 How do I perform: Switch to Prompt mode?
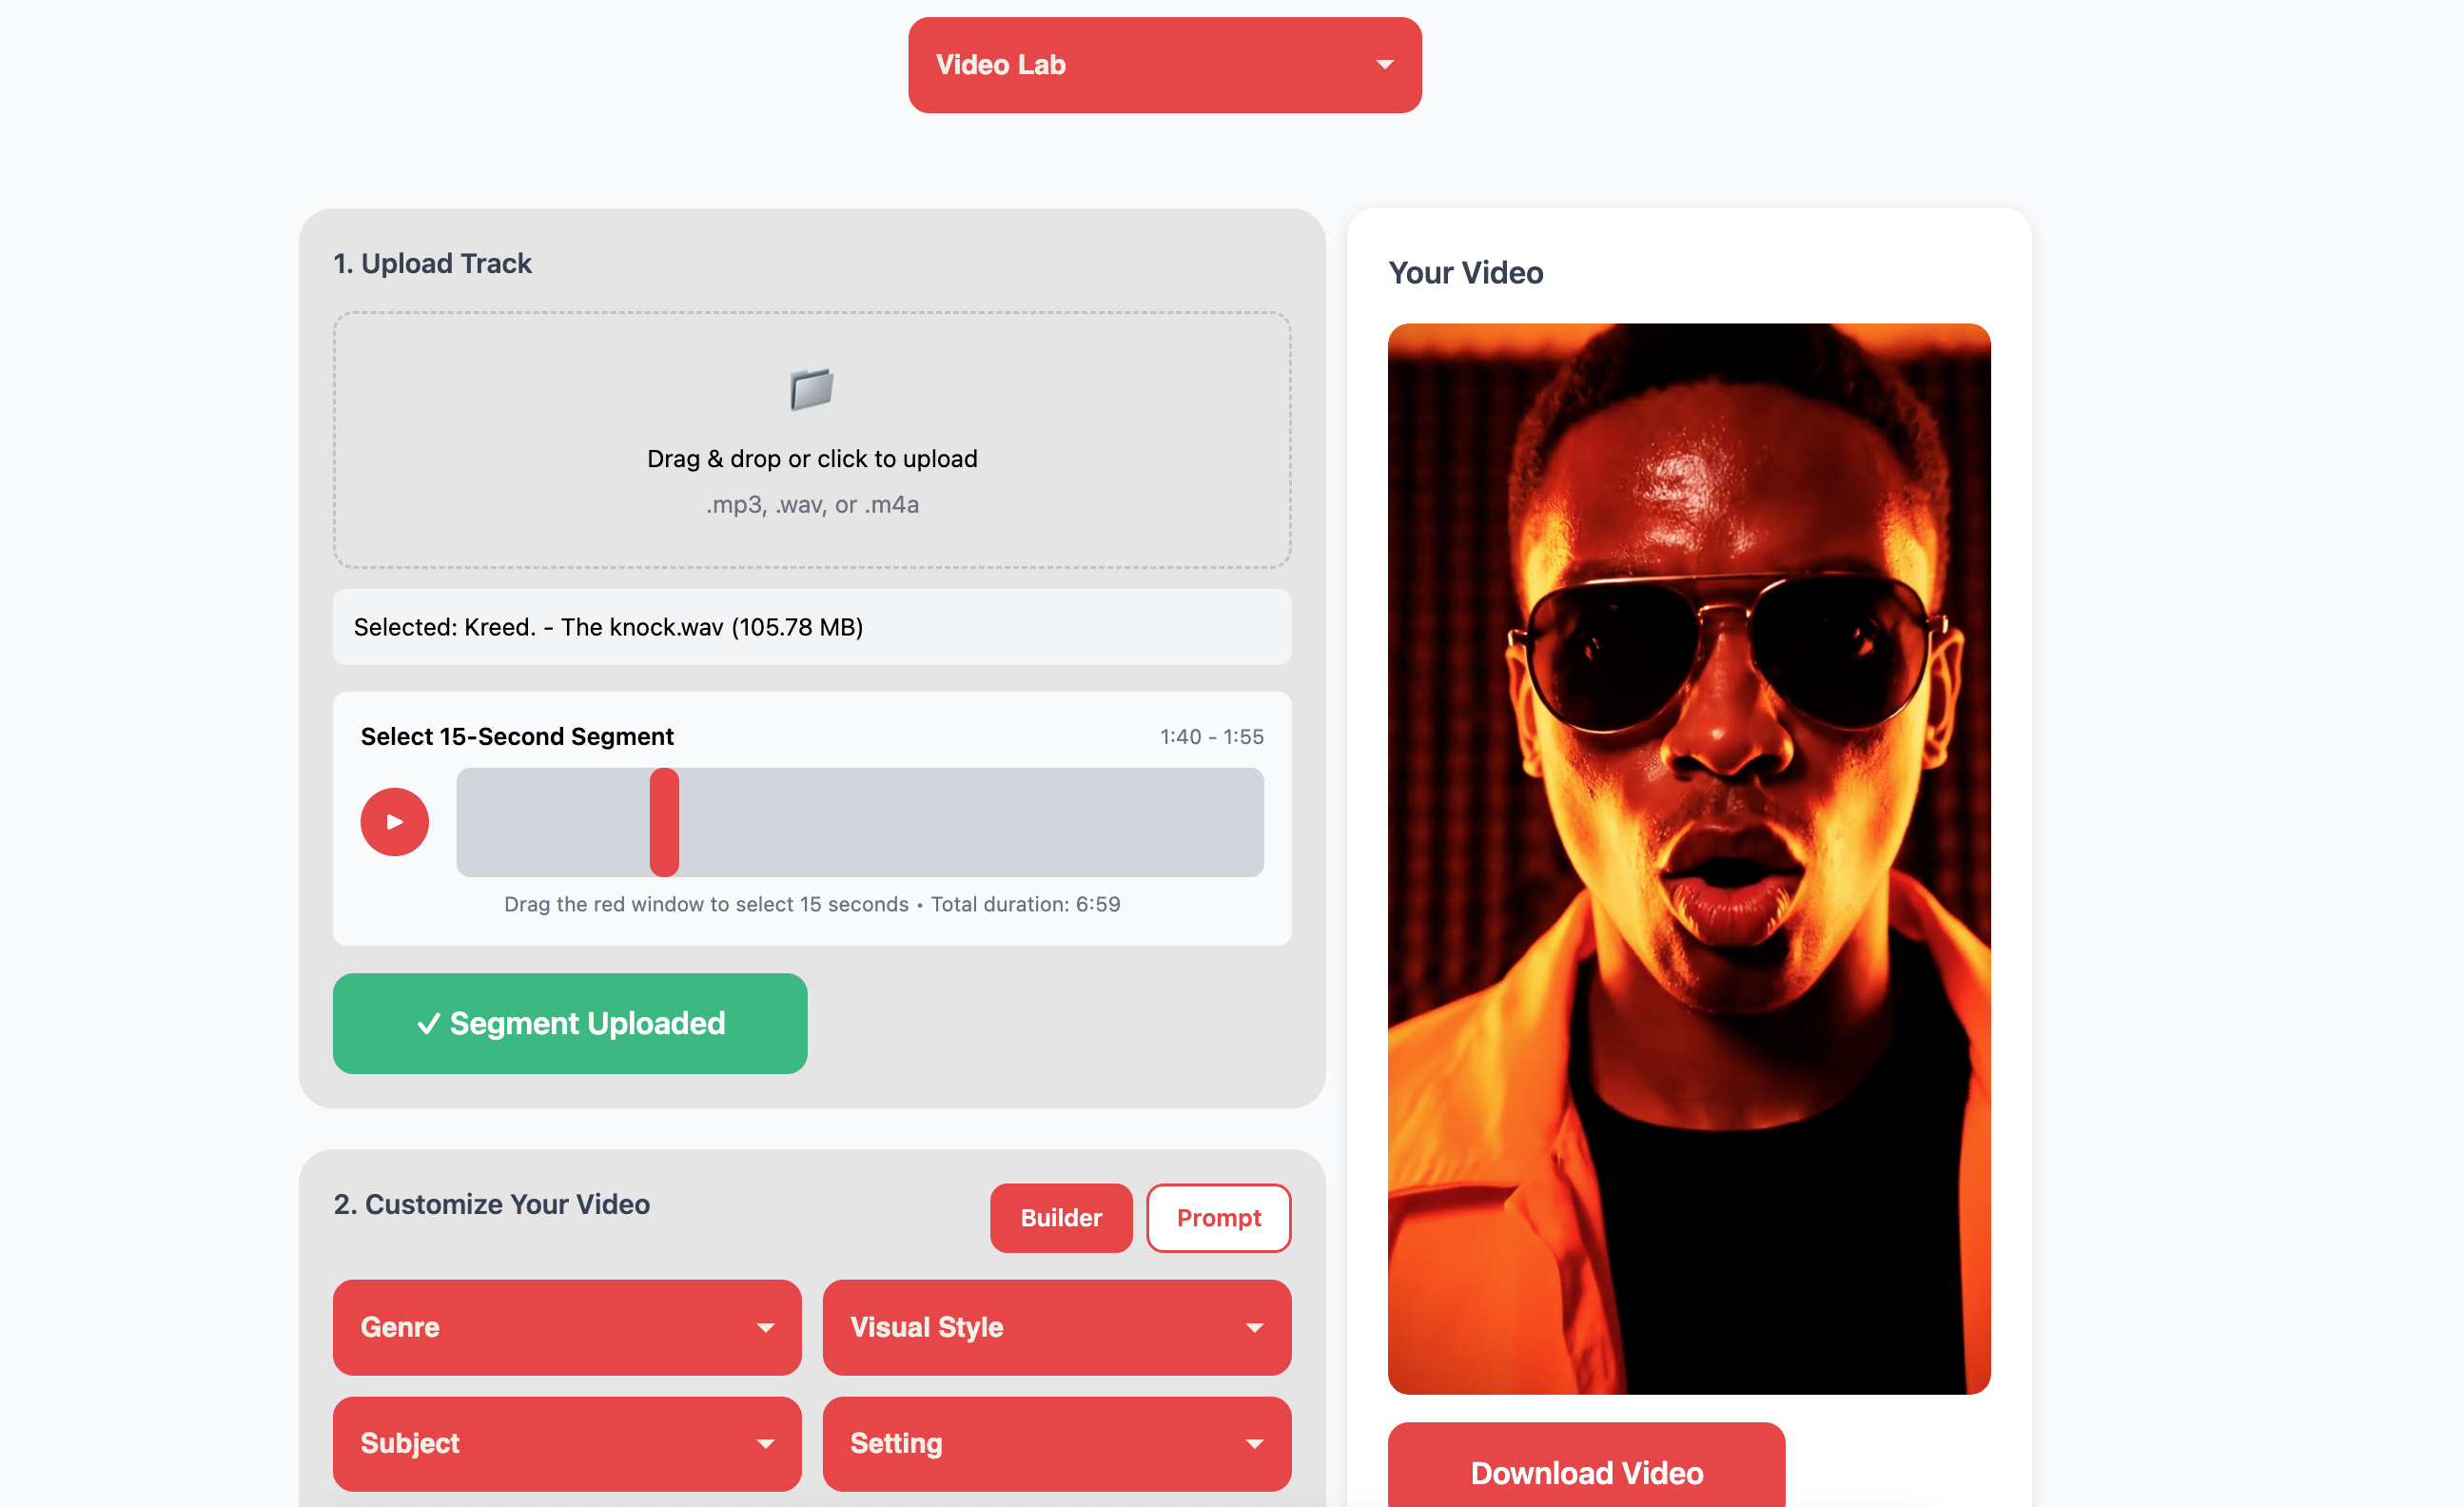pyautogui.click(x=1218, y=1218)
